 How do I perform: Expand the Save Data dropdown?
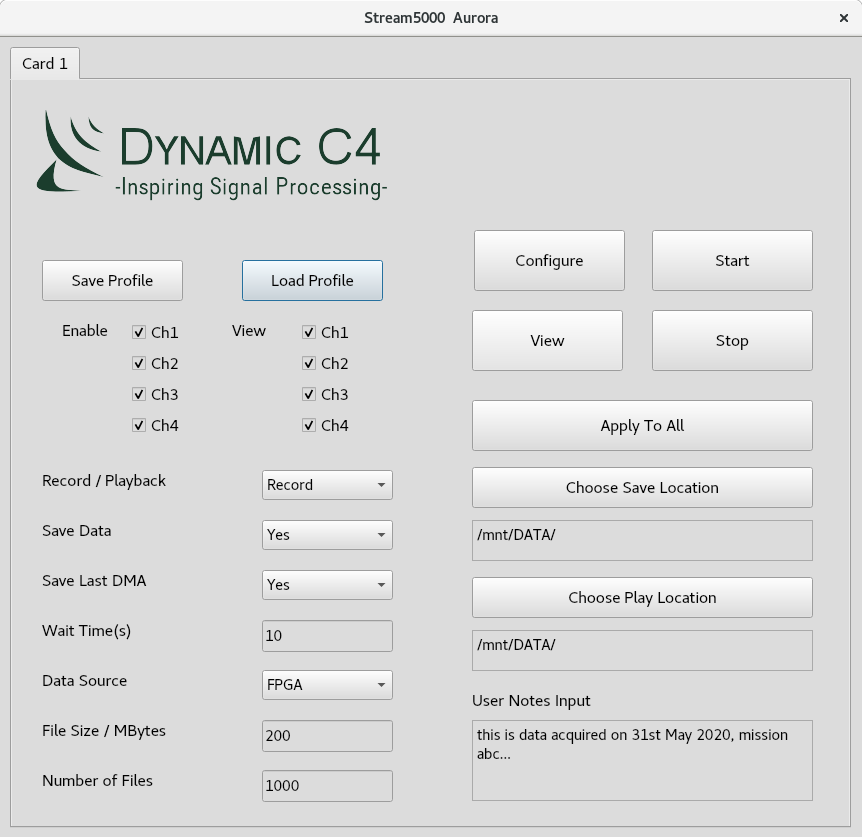tap(327, 535)
